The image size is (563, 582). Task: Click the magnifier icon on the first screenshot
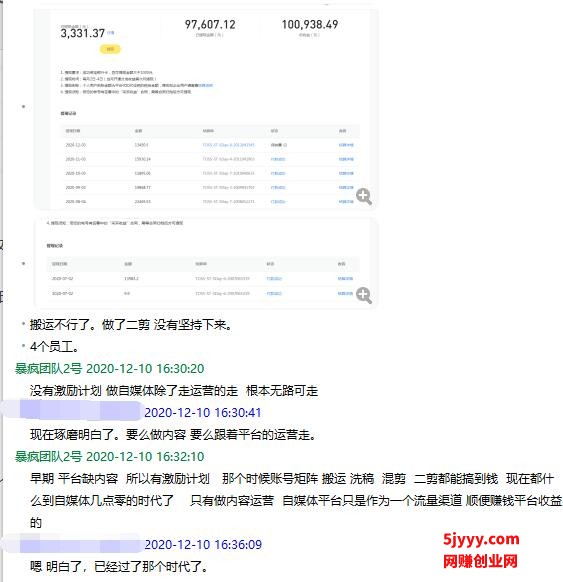364,196
